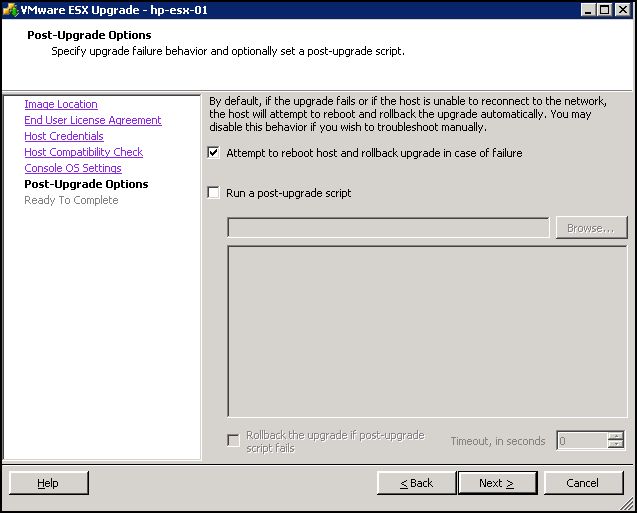Navigate to the Console OS Settings step

[73, 168]
